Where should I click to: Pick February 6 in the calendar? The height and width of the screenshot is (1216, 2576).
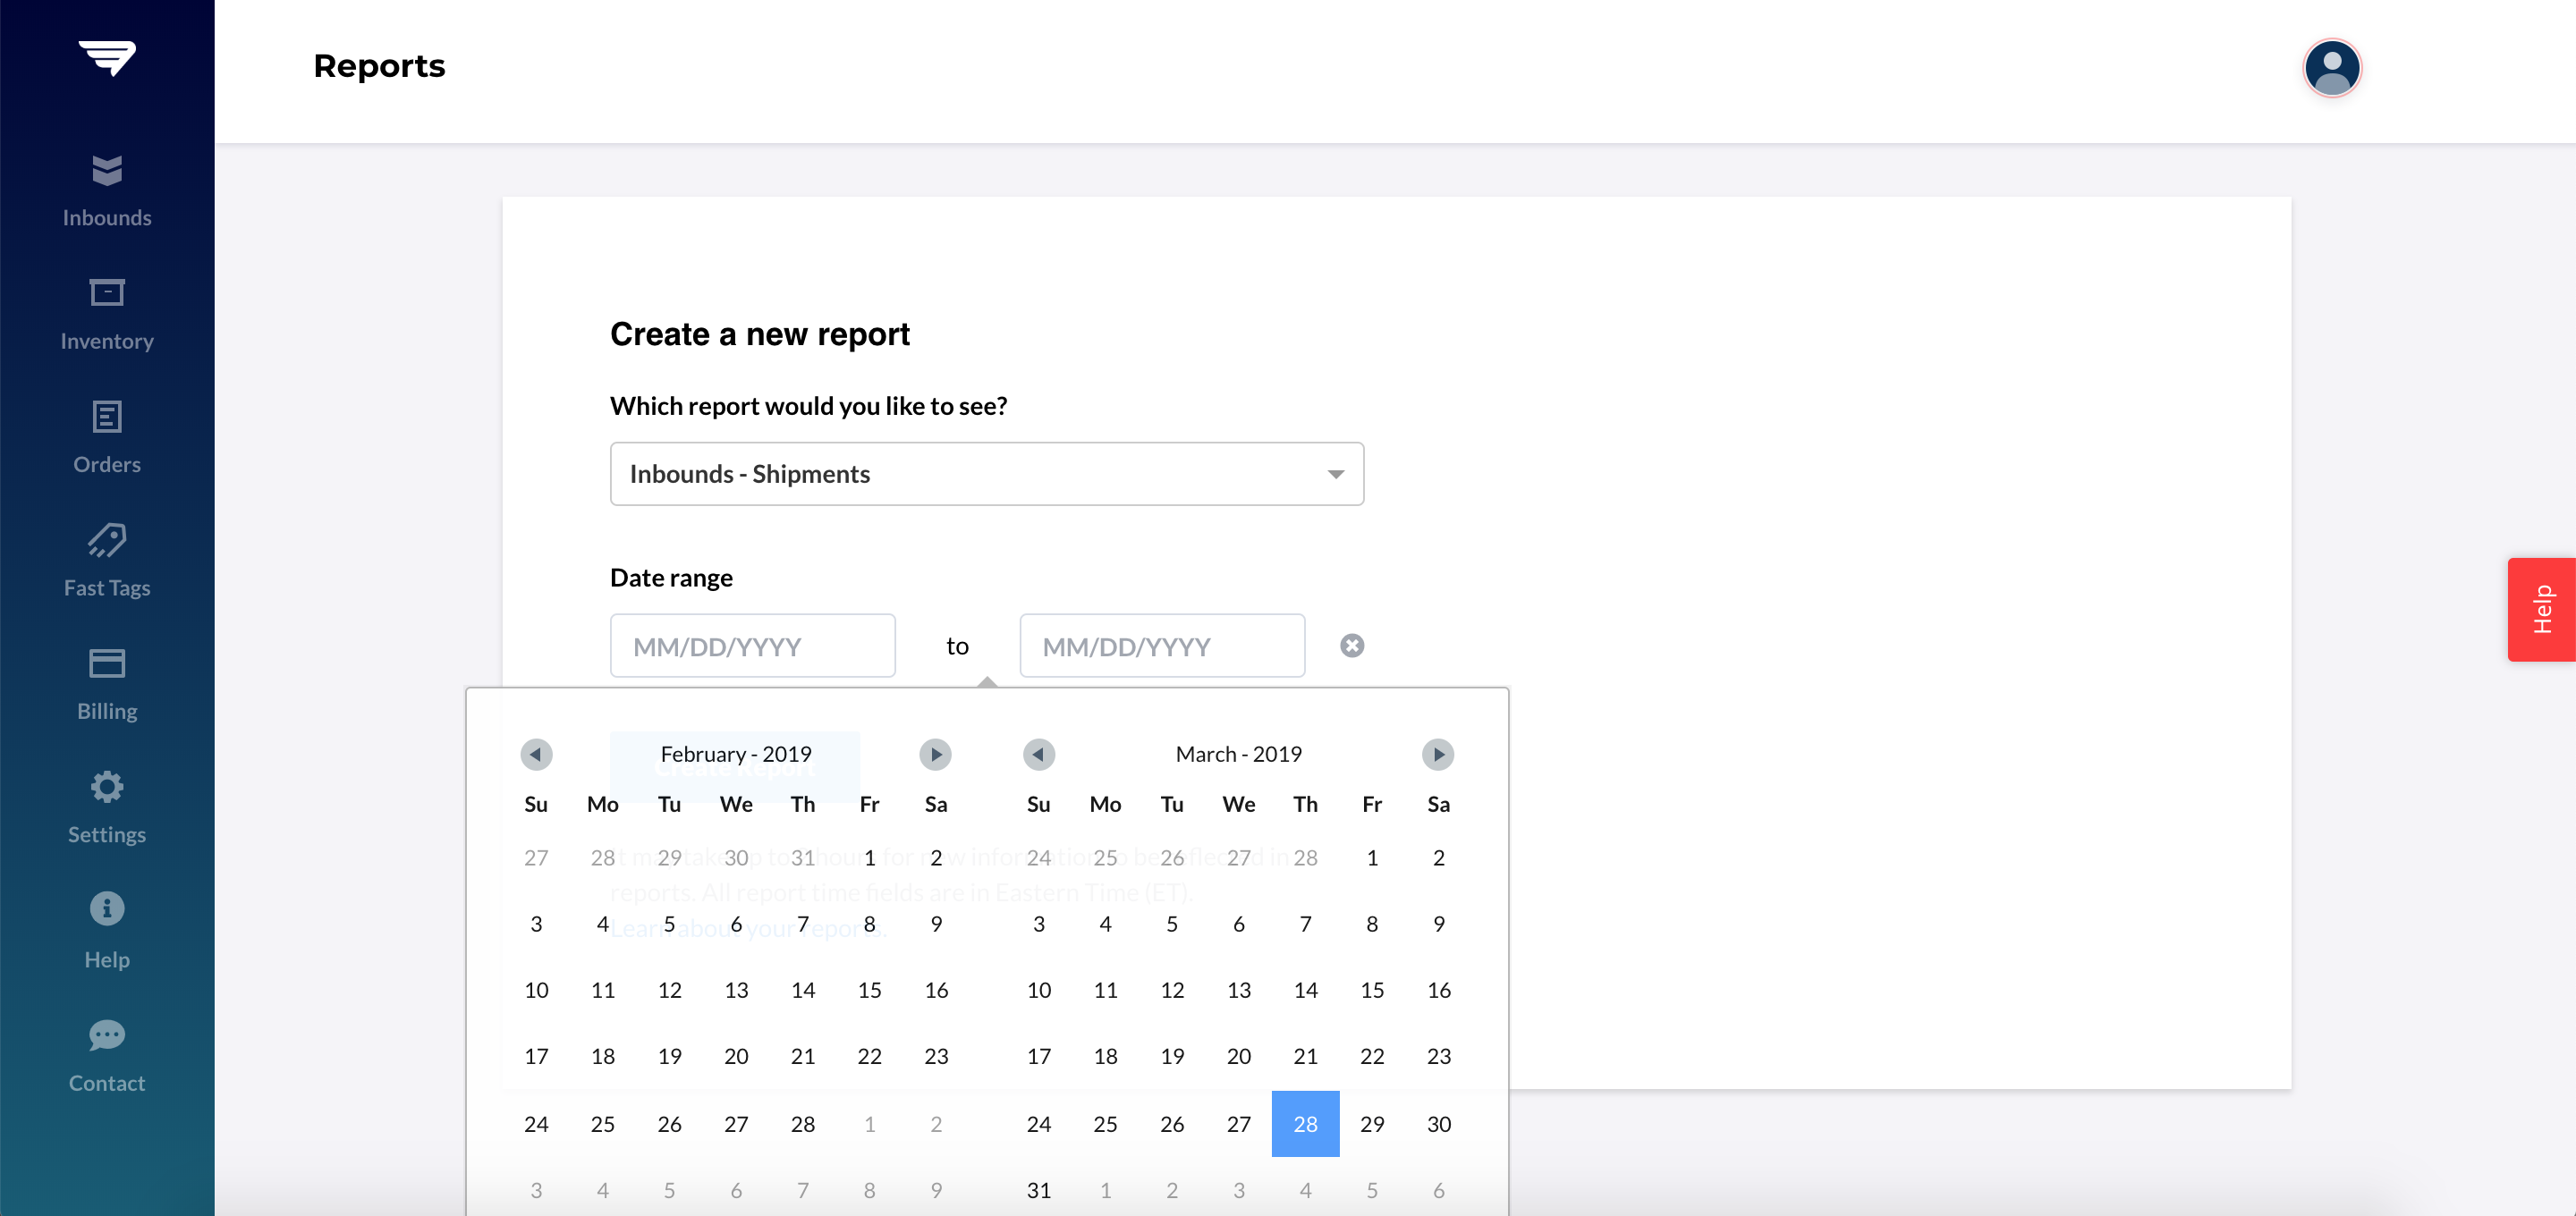[x=736, y=924]
